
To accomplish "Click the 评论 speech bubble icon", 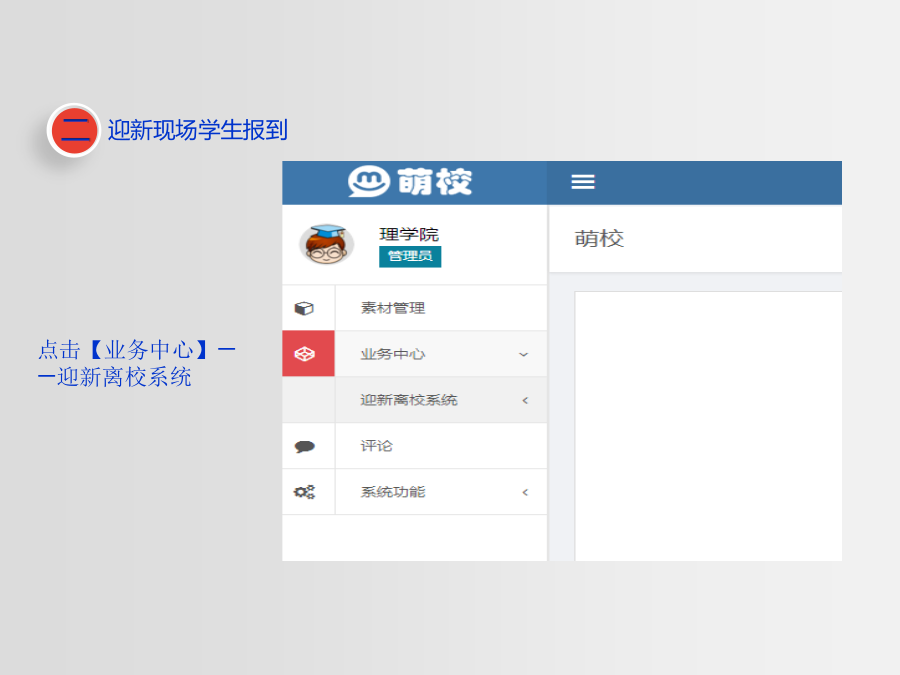I will [304, 446].
